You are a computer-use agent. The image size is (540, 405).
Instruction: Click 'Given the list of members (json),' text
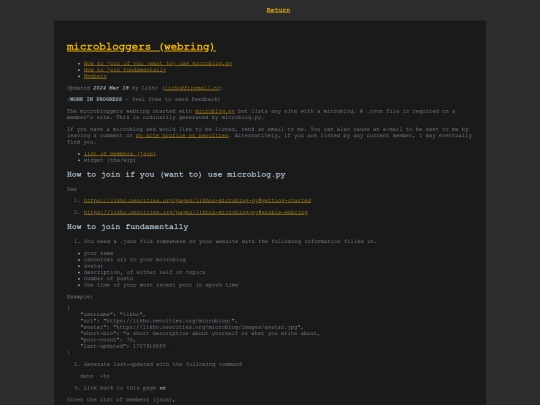click(121, 400)
